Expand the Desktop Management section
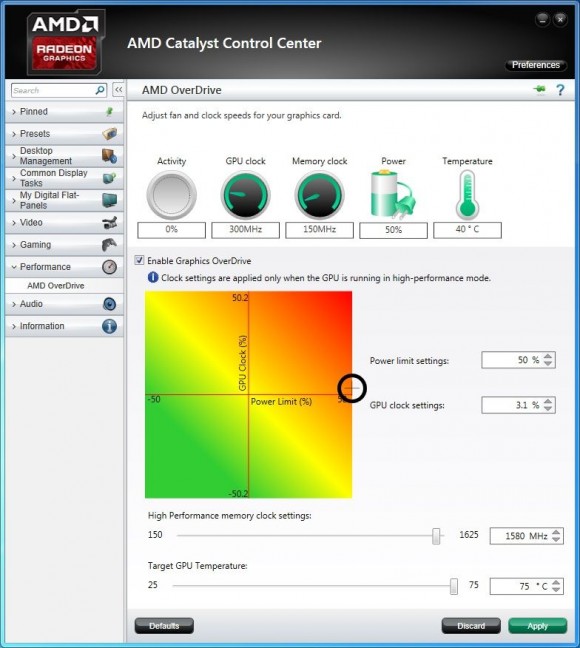Viewport: 580px width, 648px height. 64,156
